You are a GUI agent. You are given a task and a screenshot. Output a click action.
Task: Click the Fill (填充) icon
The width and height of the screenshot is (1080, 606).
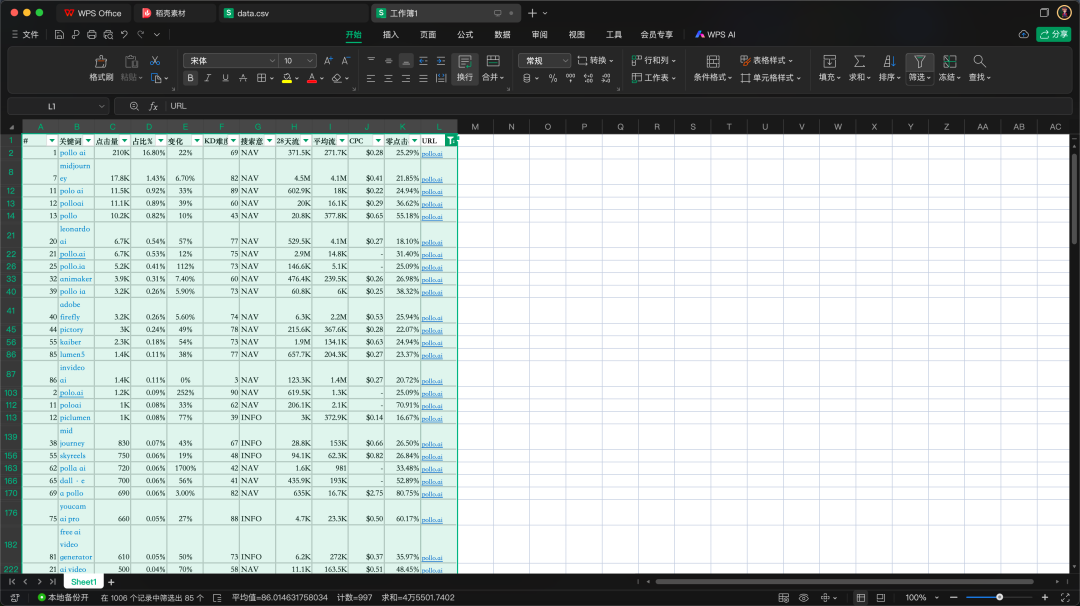click(x=830, y=62)
